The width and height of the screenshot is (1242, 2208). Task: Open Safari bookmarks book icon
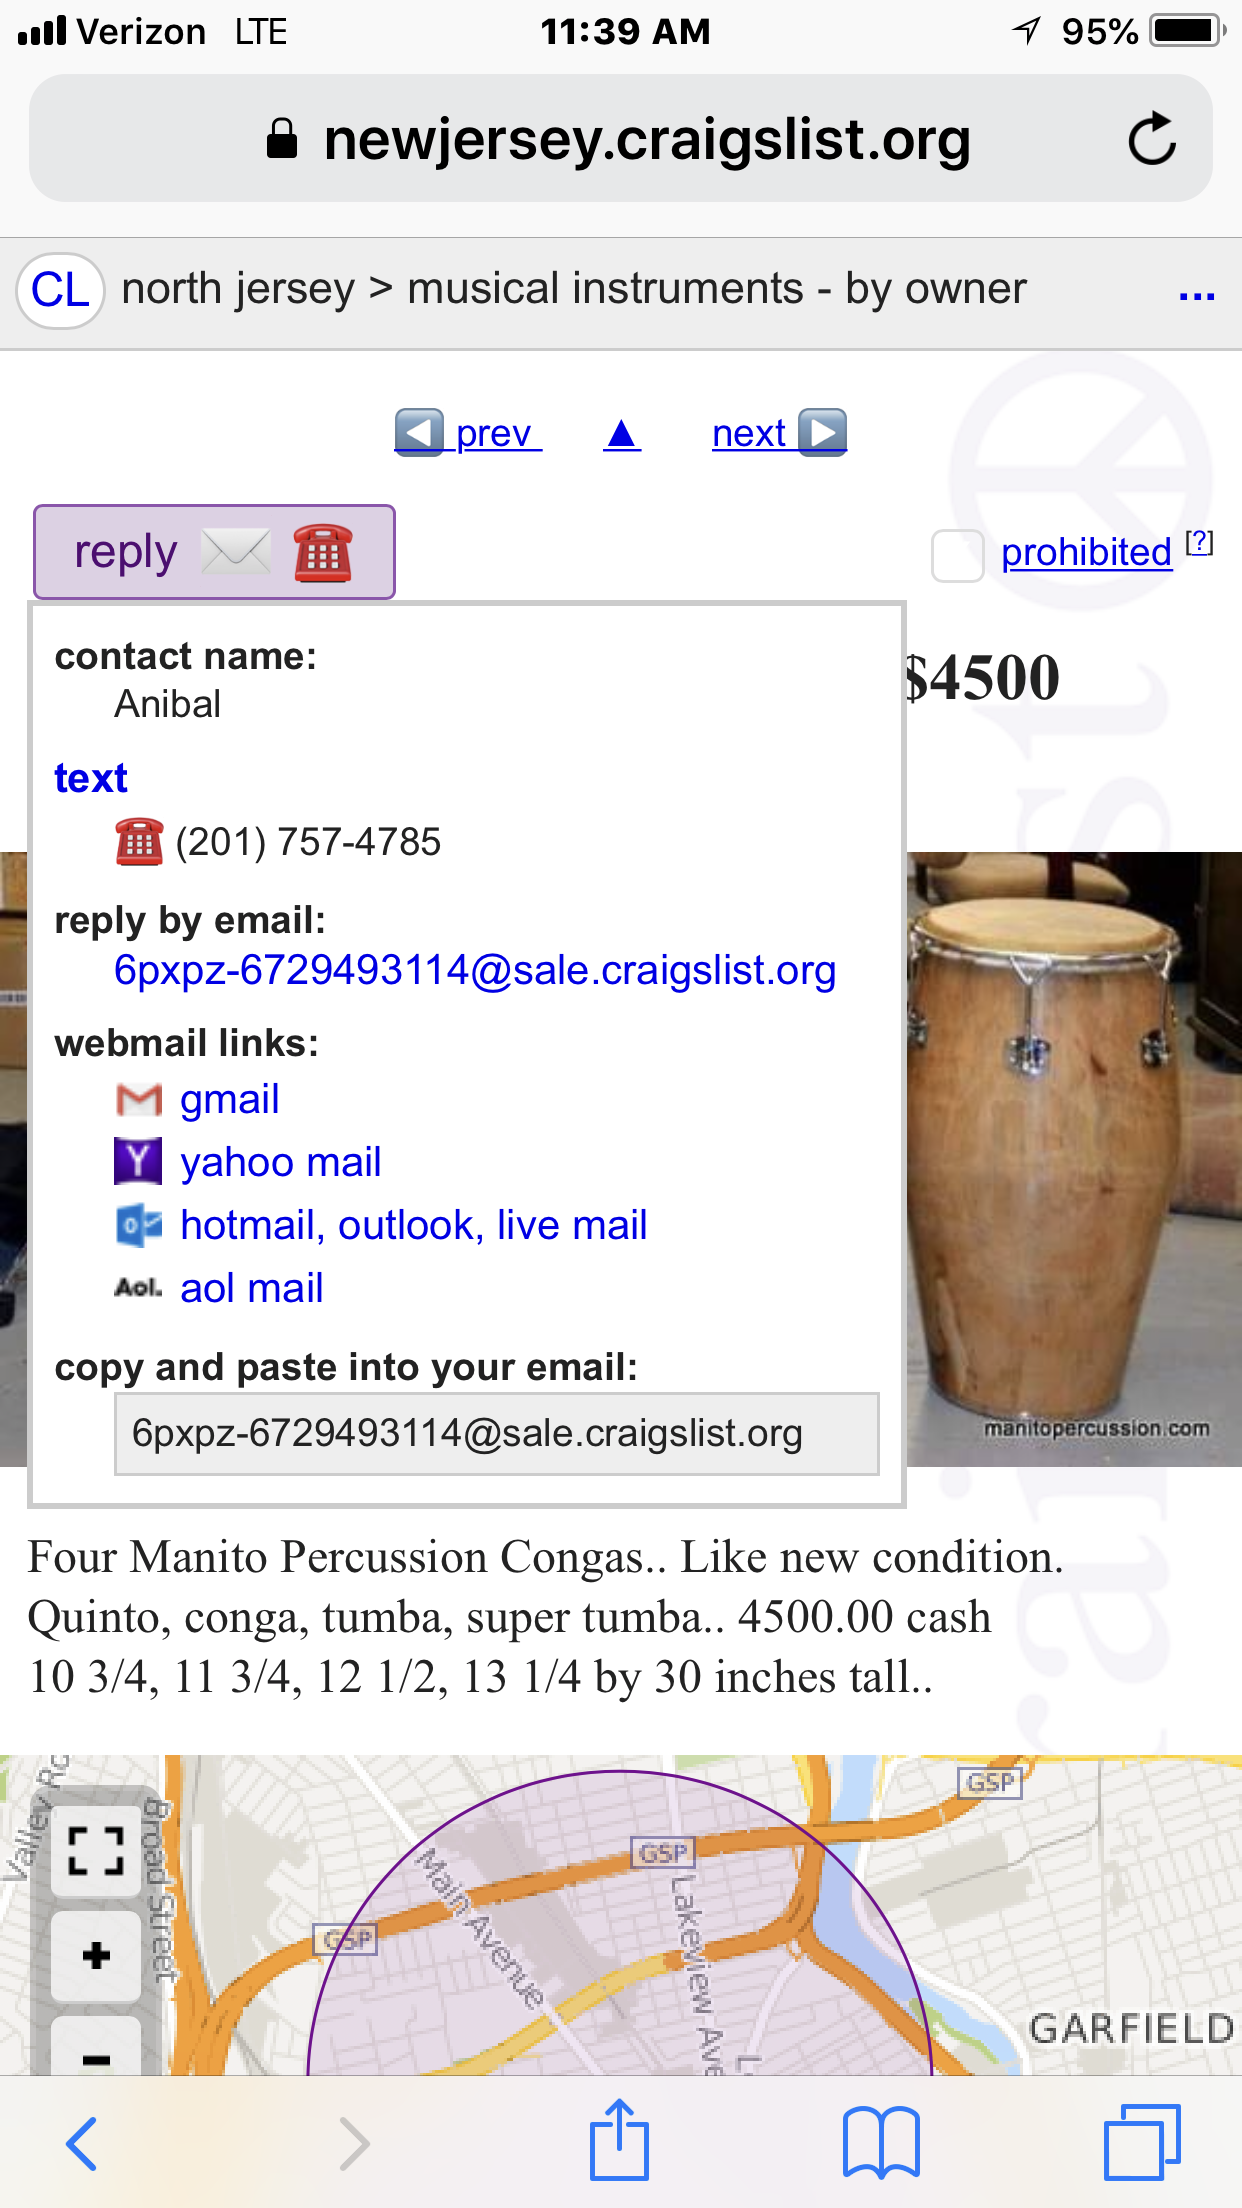click(x=881, y=2141)
